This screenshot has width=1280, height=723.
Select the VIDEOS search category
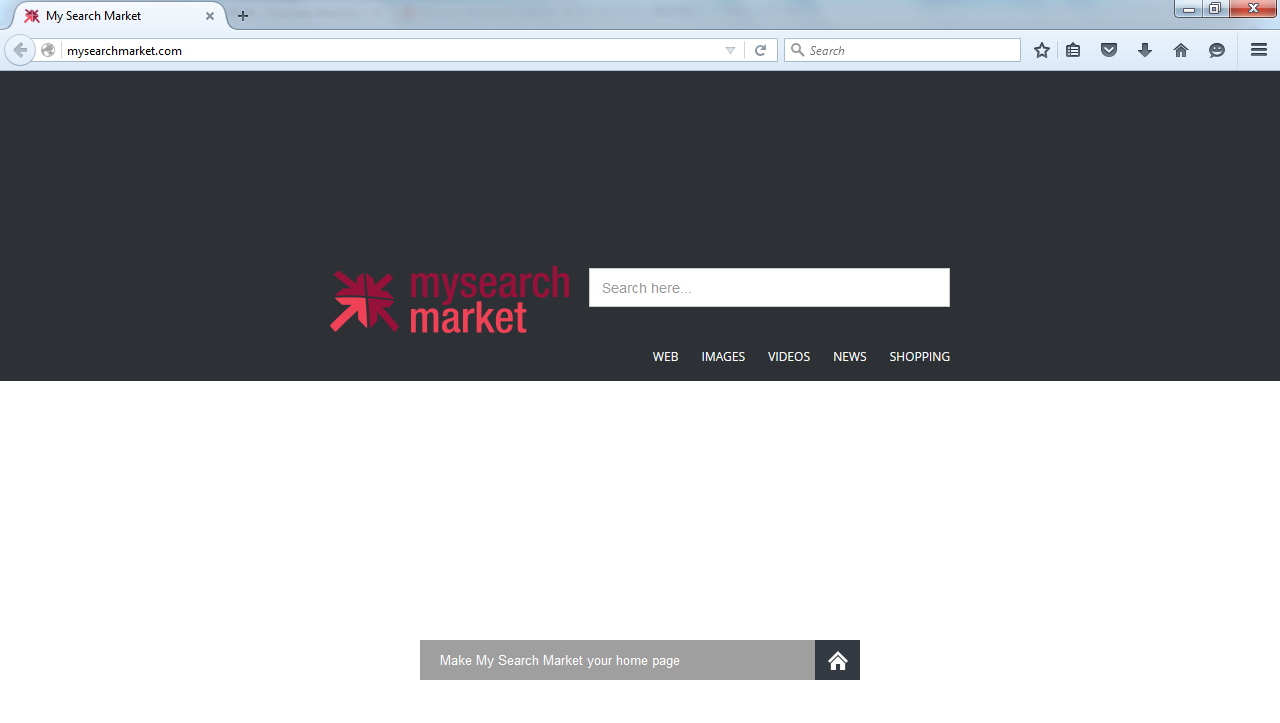click(x=789, y=357)
